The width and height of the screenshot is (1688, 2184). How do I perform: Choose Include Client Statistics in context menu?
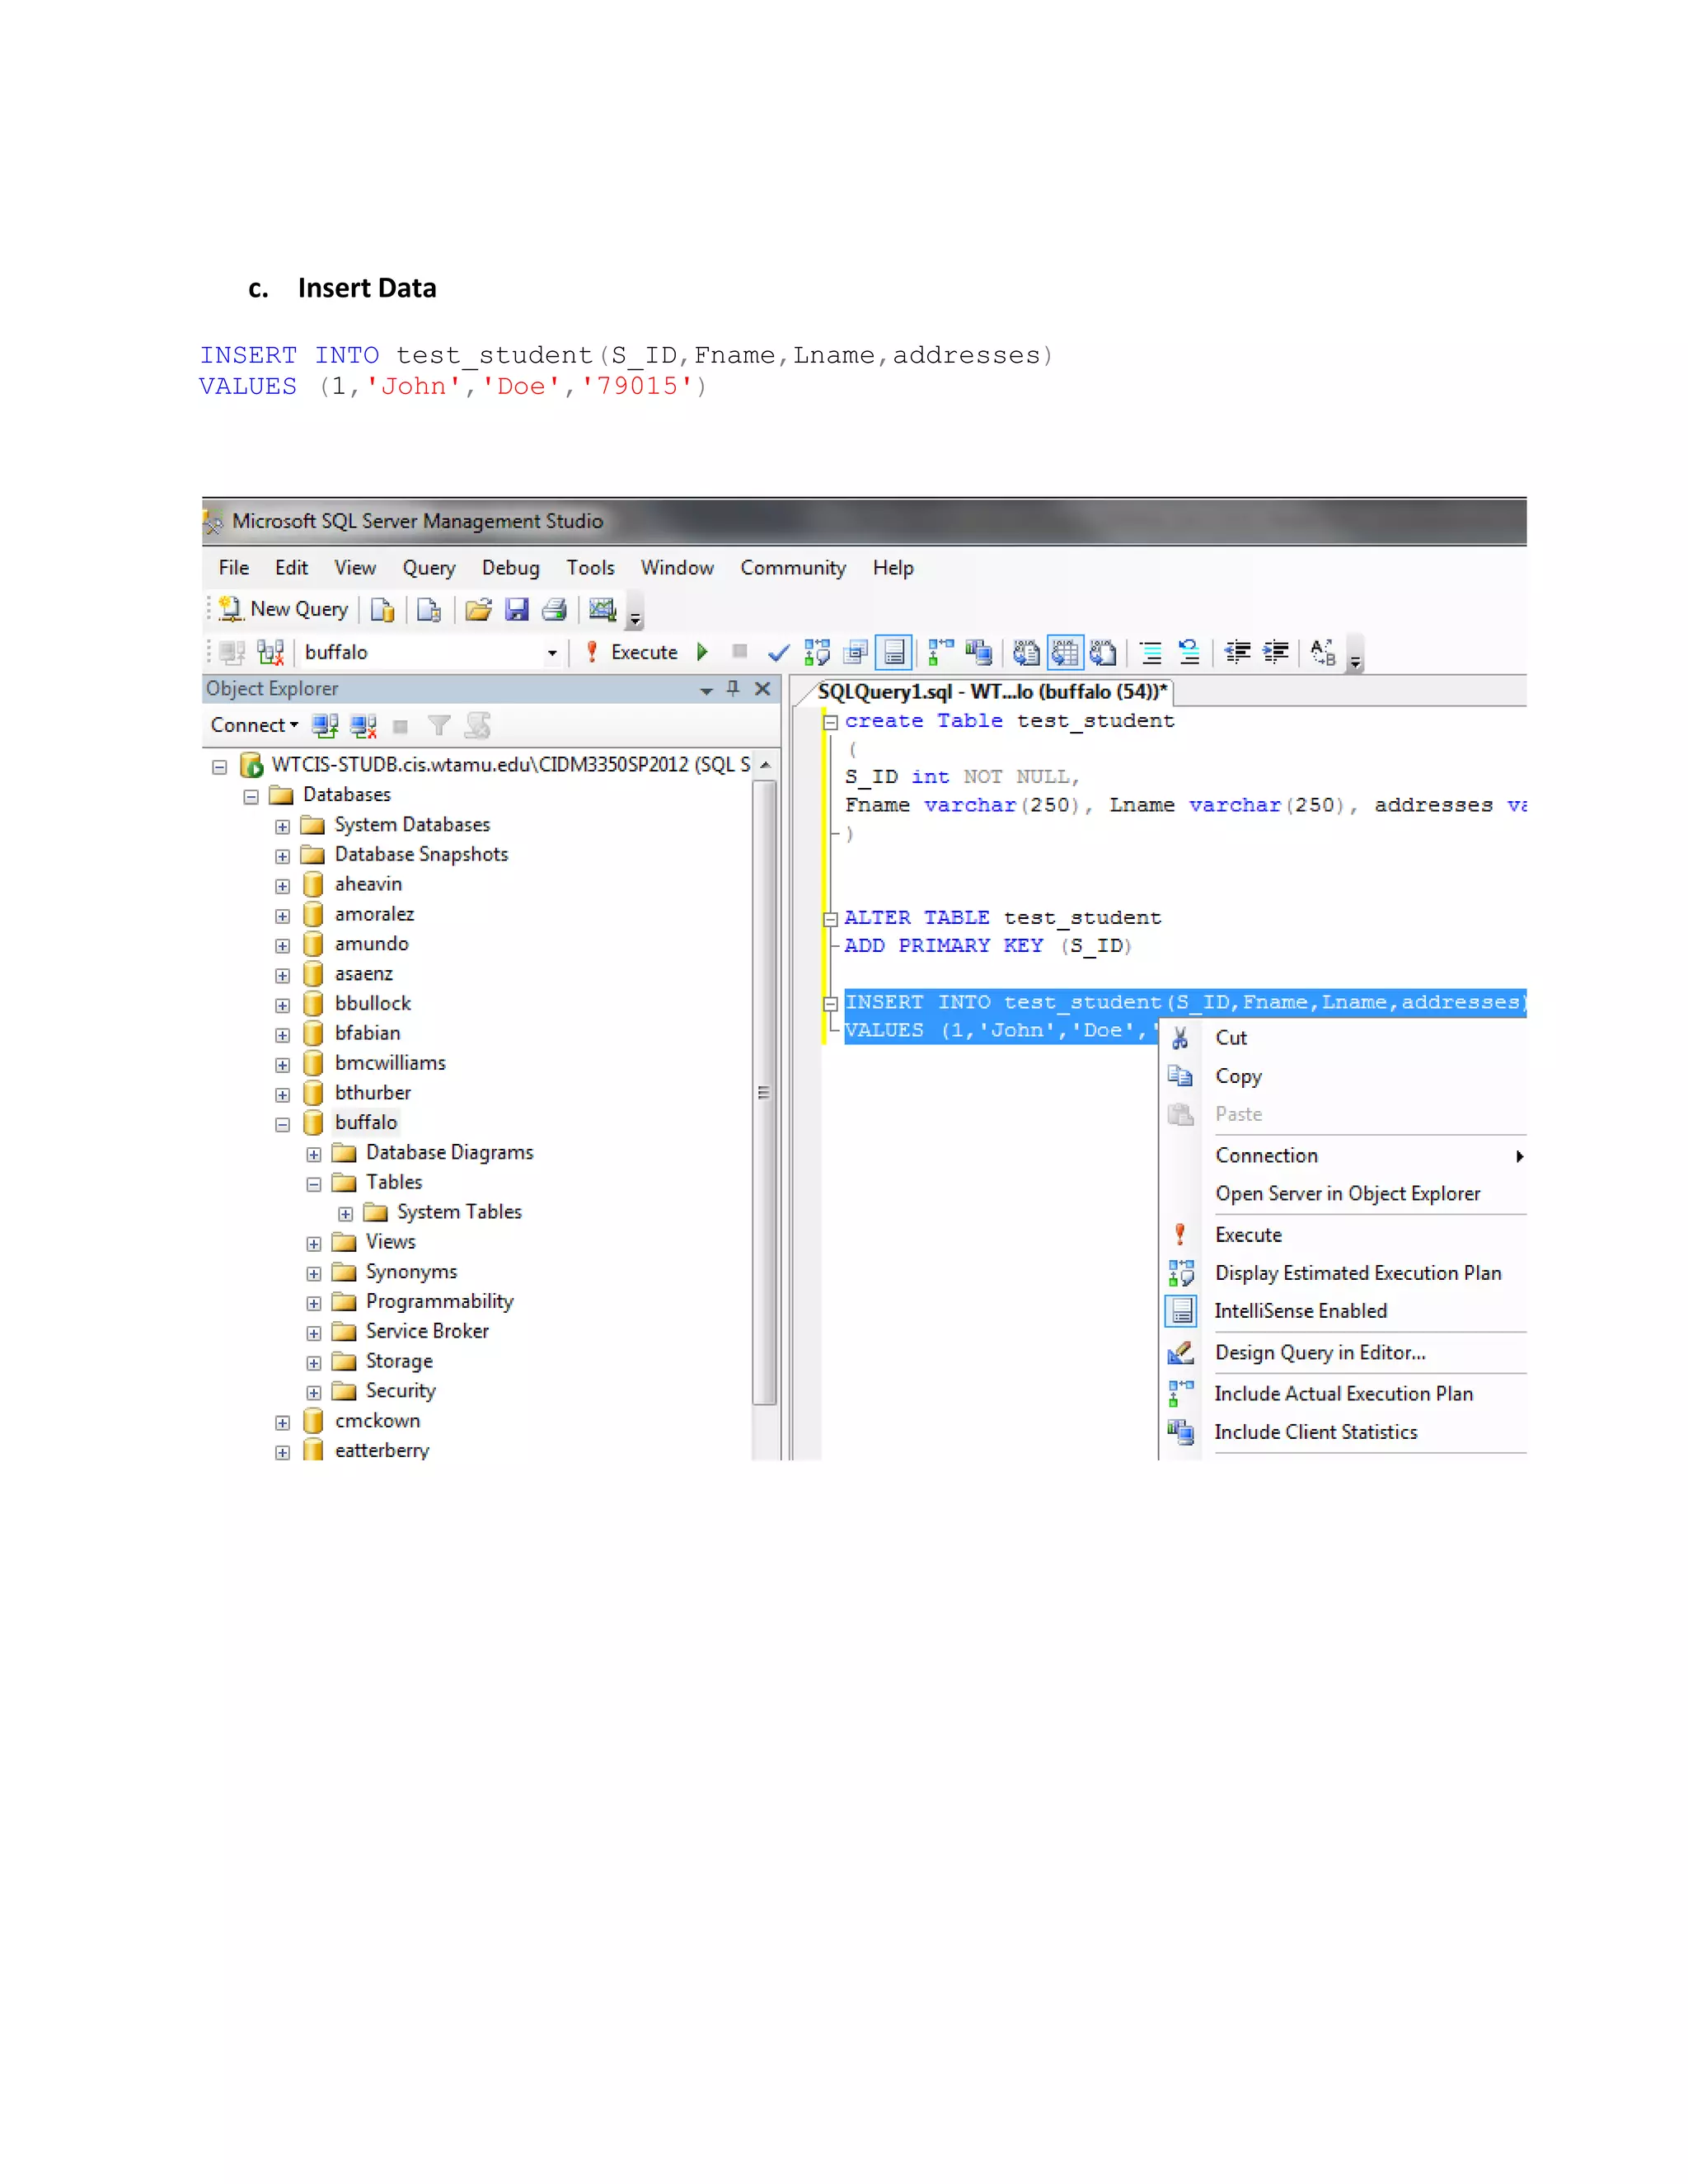click(x=1344, y=1432)
